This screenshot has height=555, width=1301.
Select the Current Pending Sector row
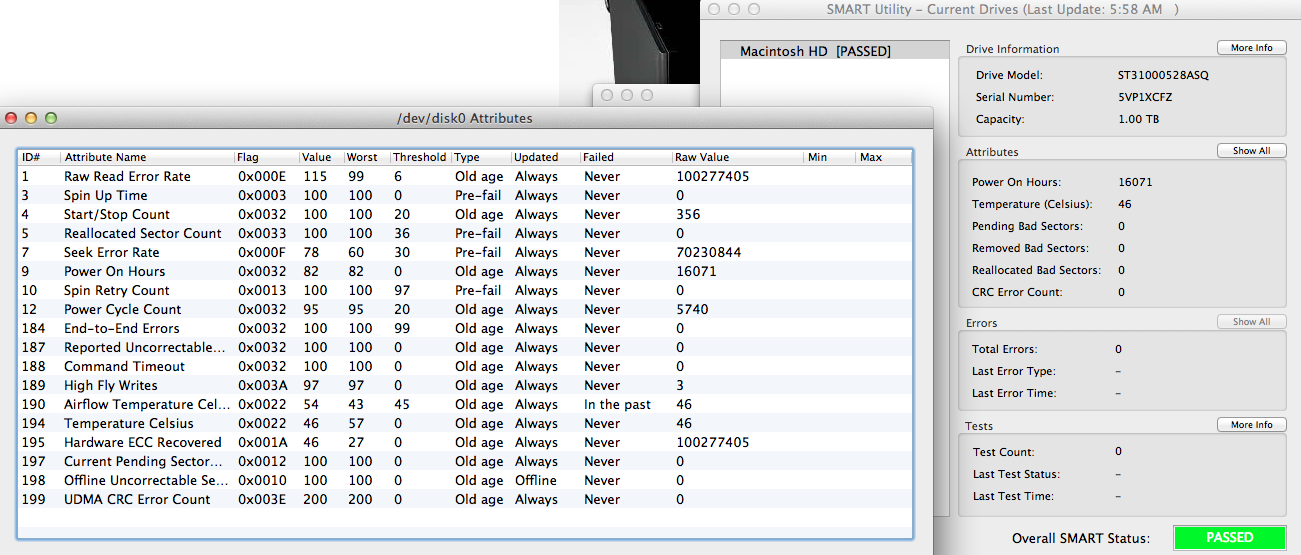point(465,461)
